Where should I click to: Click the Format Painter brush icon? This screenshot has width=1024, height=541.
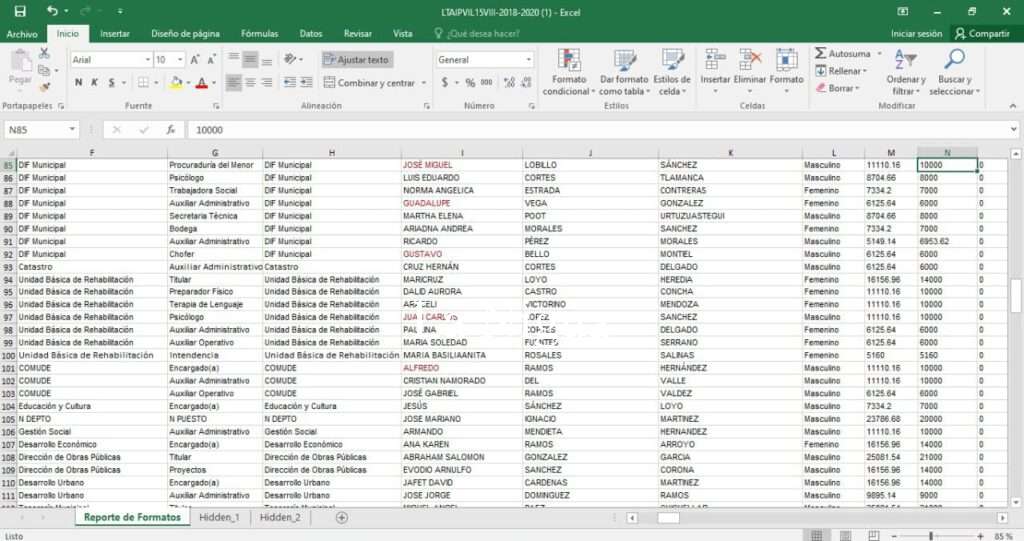[x=44, y=86]
